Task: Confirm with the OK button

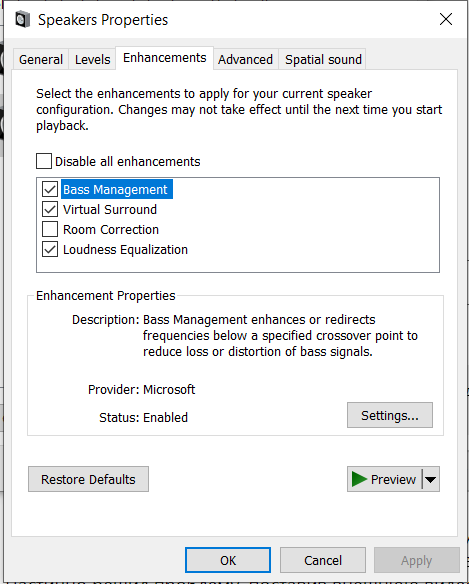Action: (x=228, y=560)
